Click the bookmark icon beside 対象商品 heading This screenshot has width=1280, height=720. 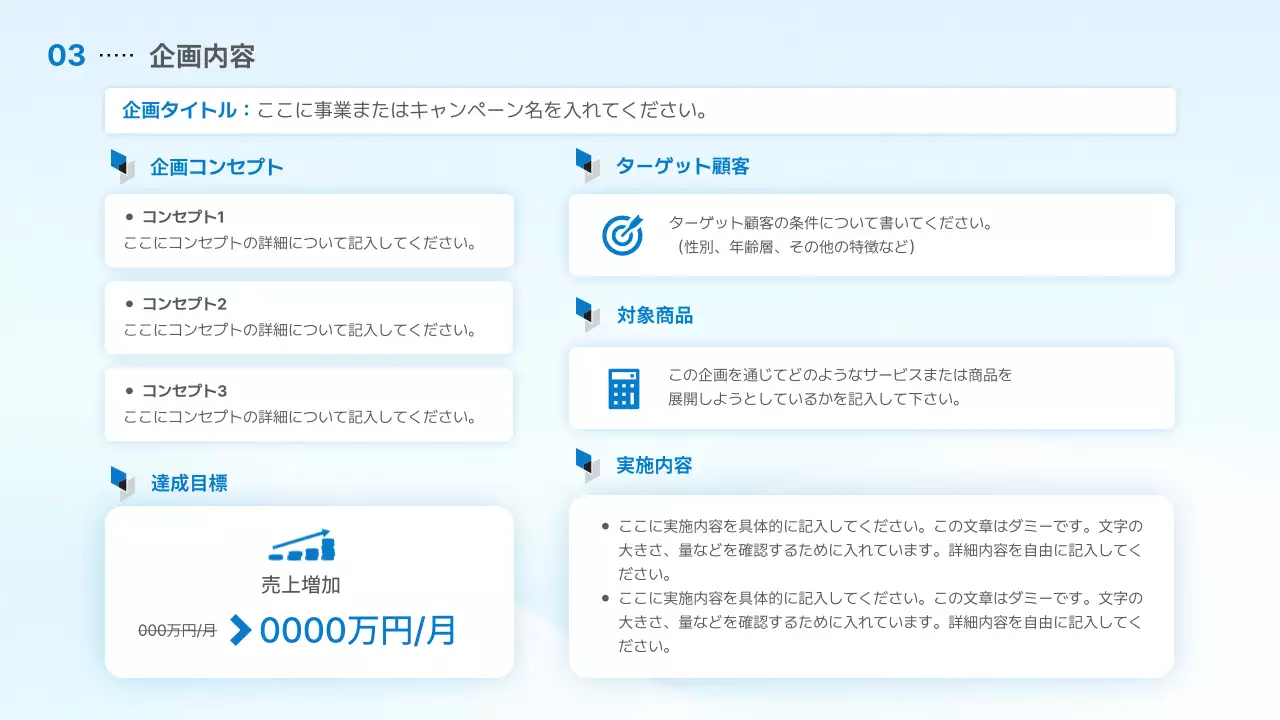point(586,314)
